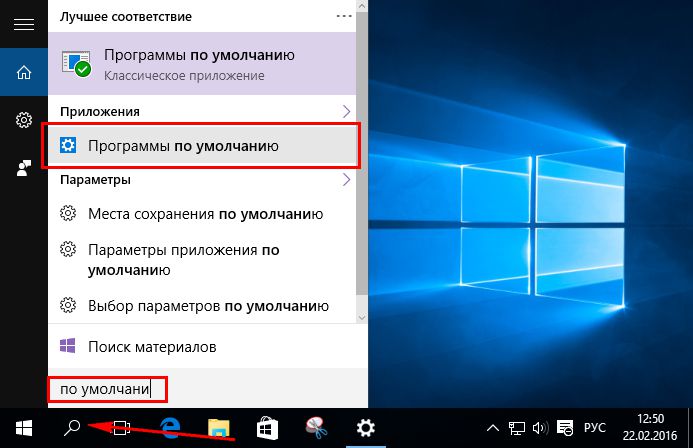The width and height of the screenshot is (693, 448).
Task: Open Windows Store from the taskbar
Action: coord(268,428)
